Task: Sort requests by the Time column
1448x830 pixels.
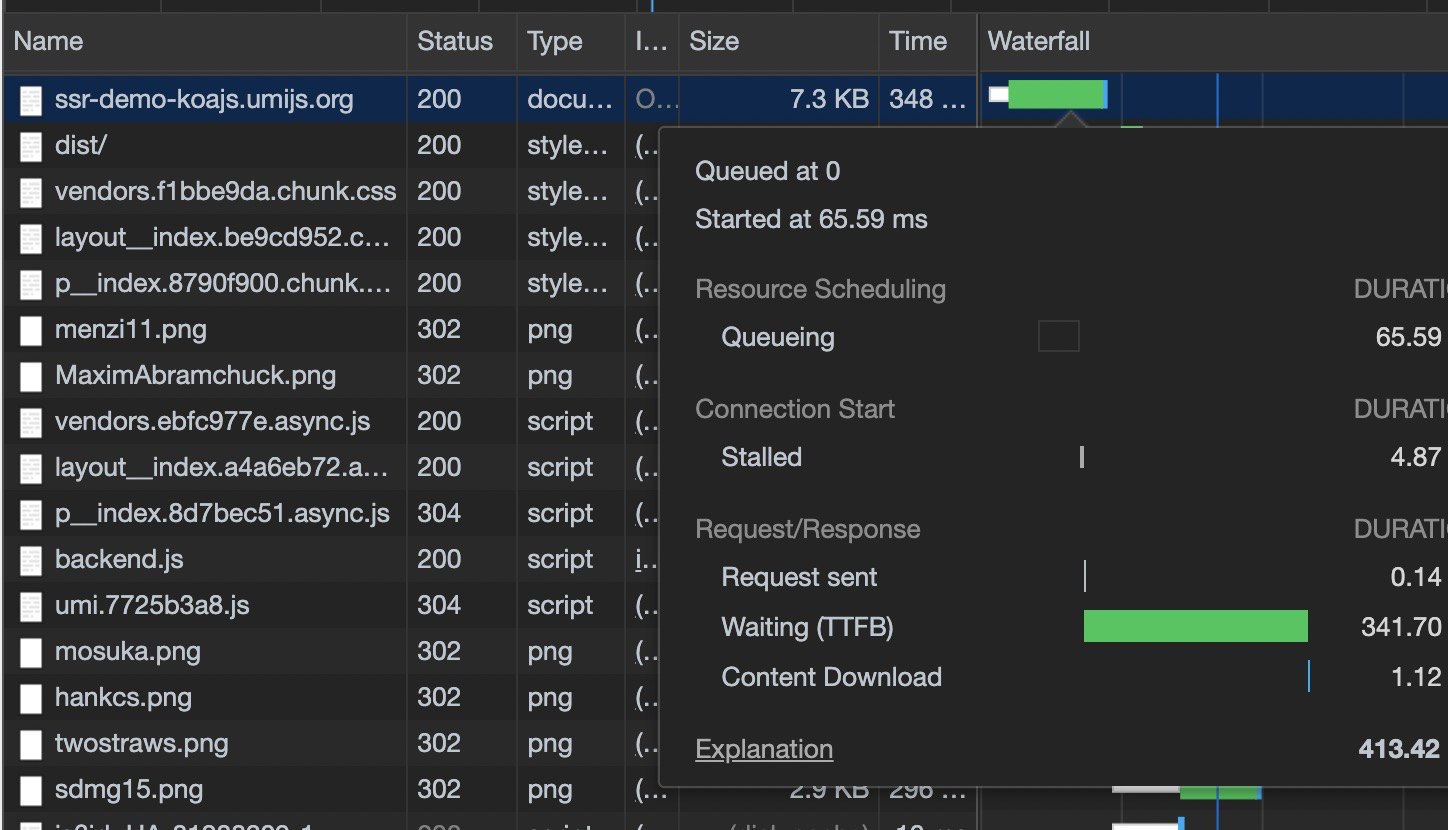Action: coord(917,42)
